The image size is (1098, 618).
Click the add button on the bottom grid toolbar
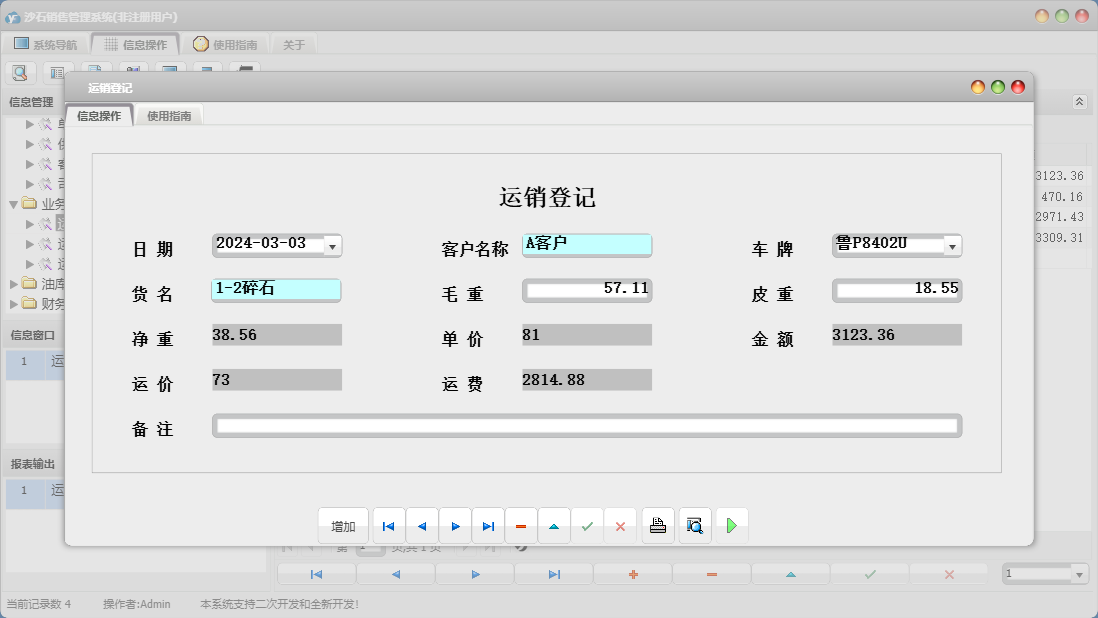pyautogui.click(x=632, y=572)
